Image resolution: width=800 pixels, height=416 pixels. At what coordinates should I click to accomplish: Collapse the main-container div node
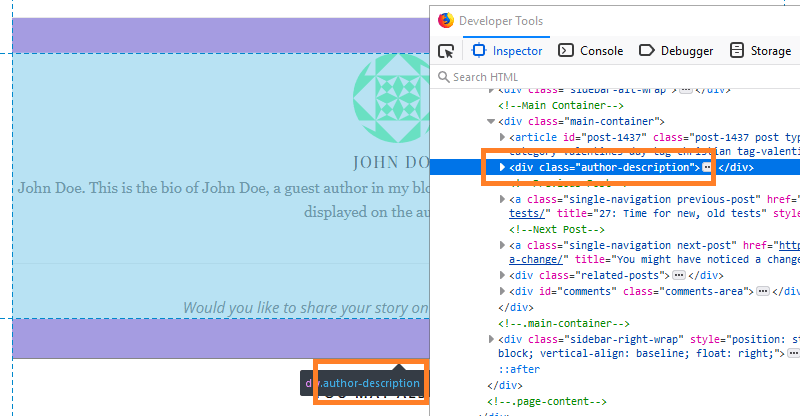(x=491, y=121)
